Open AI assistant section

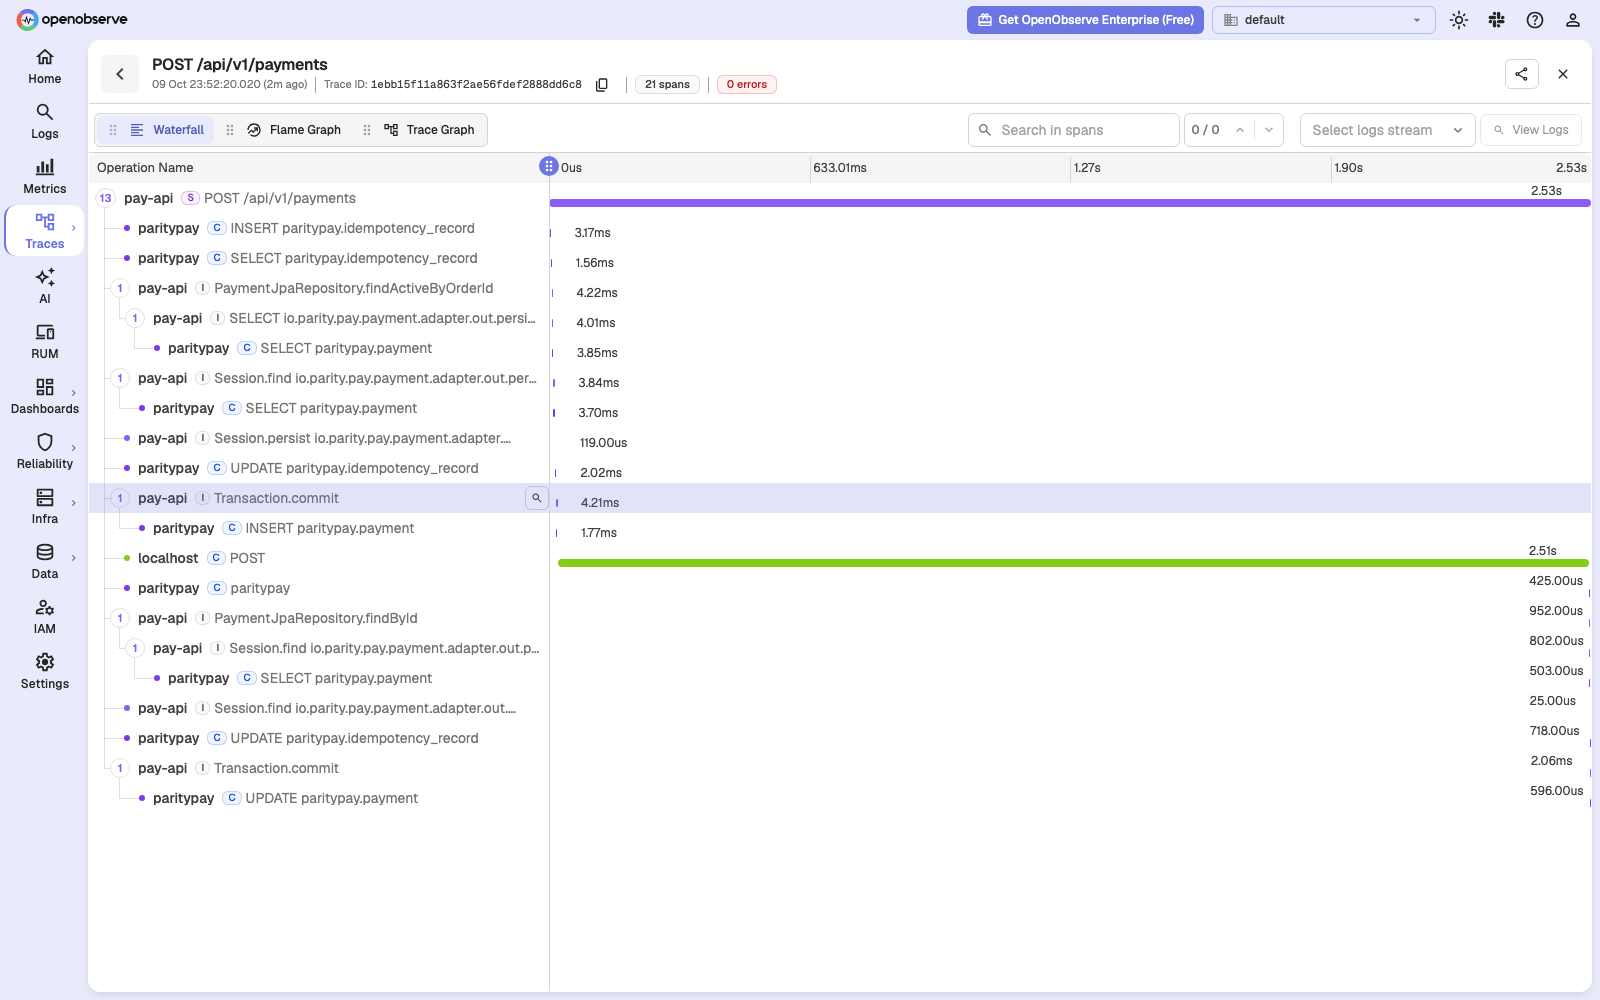tap(44, 287)
